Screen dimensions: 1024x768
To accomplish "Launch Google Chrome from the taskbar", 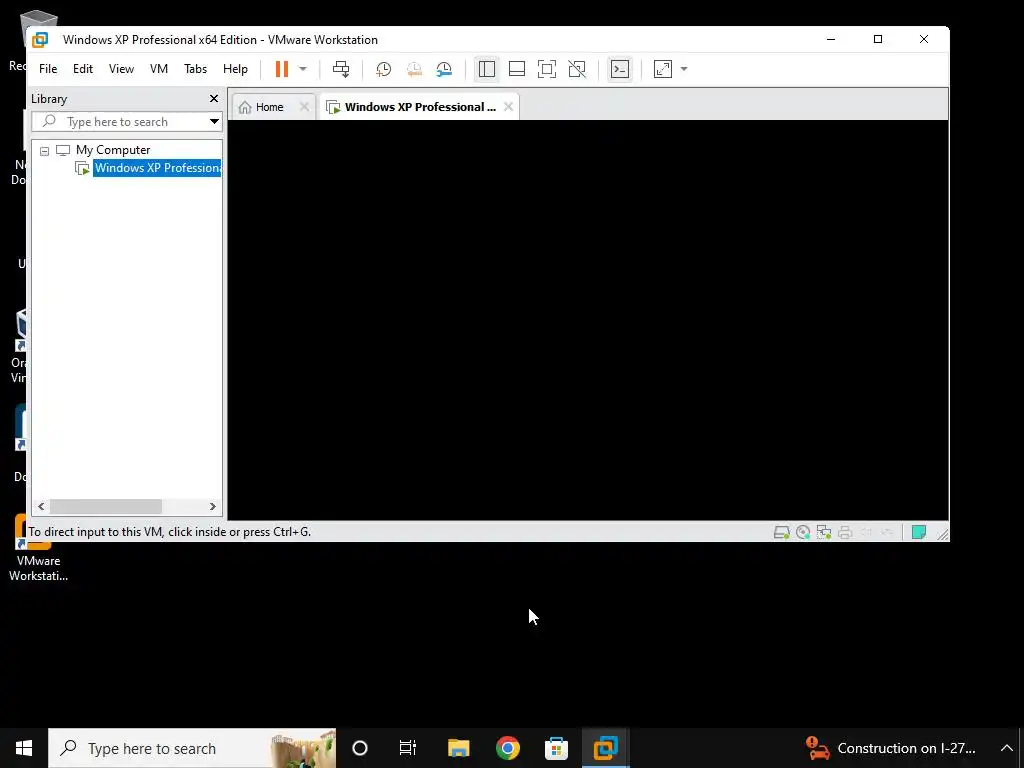I will pyautogui.click(x=507, y=748).
